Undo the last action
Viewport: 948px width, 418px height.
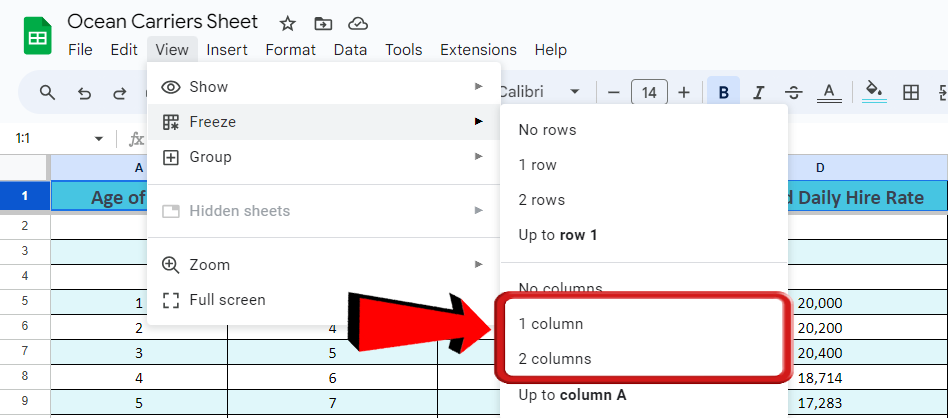(x=84, y=92)
